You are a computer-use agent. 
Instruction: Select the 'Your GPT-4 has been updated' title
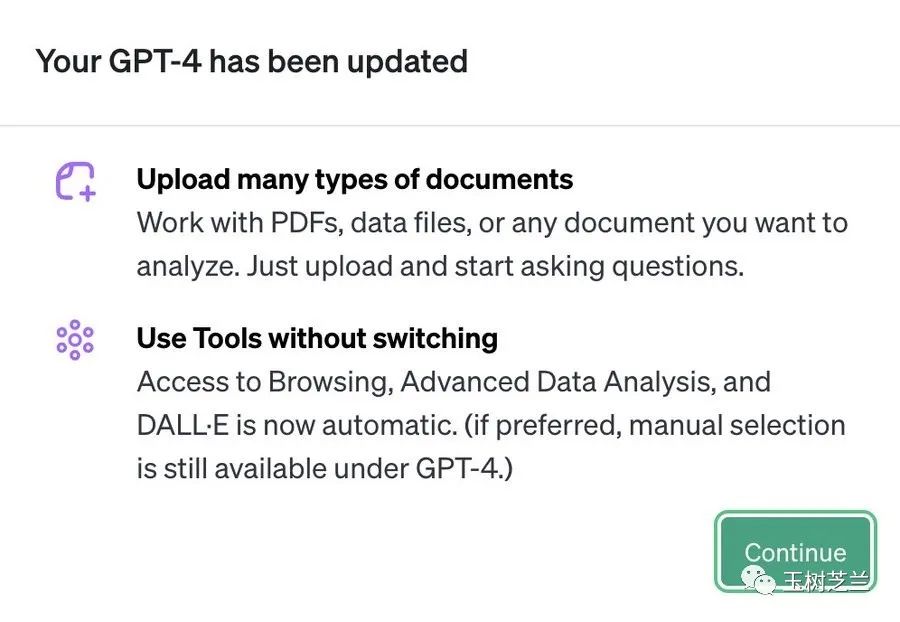[251, 61]
